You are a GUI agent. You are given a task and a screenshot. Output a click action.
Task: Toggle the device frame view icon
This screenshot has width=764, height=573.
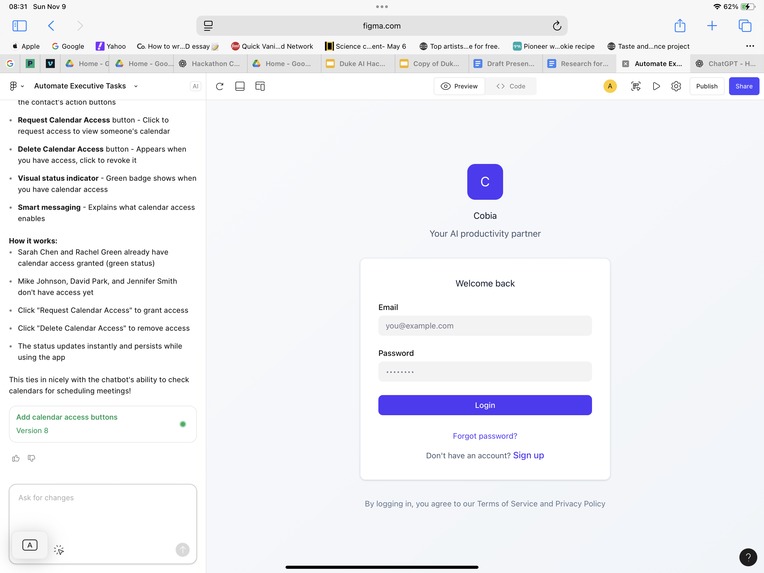240,86
